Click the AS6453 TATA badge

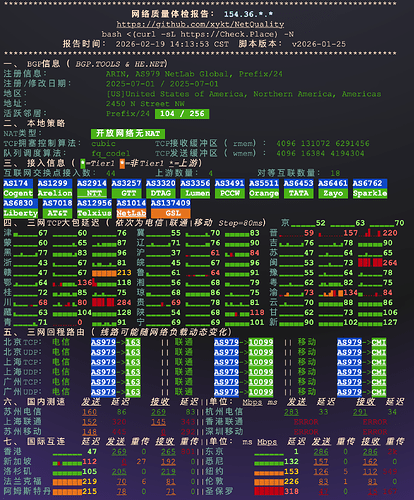pos(299,188)
